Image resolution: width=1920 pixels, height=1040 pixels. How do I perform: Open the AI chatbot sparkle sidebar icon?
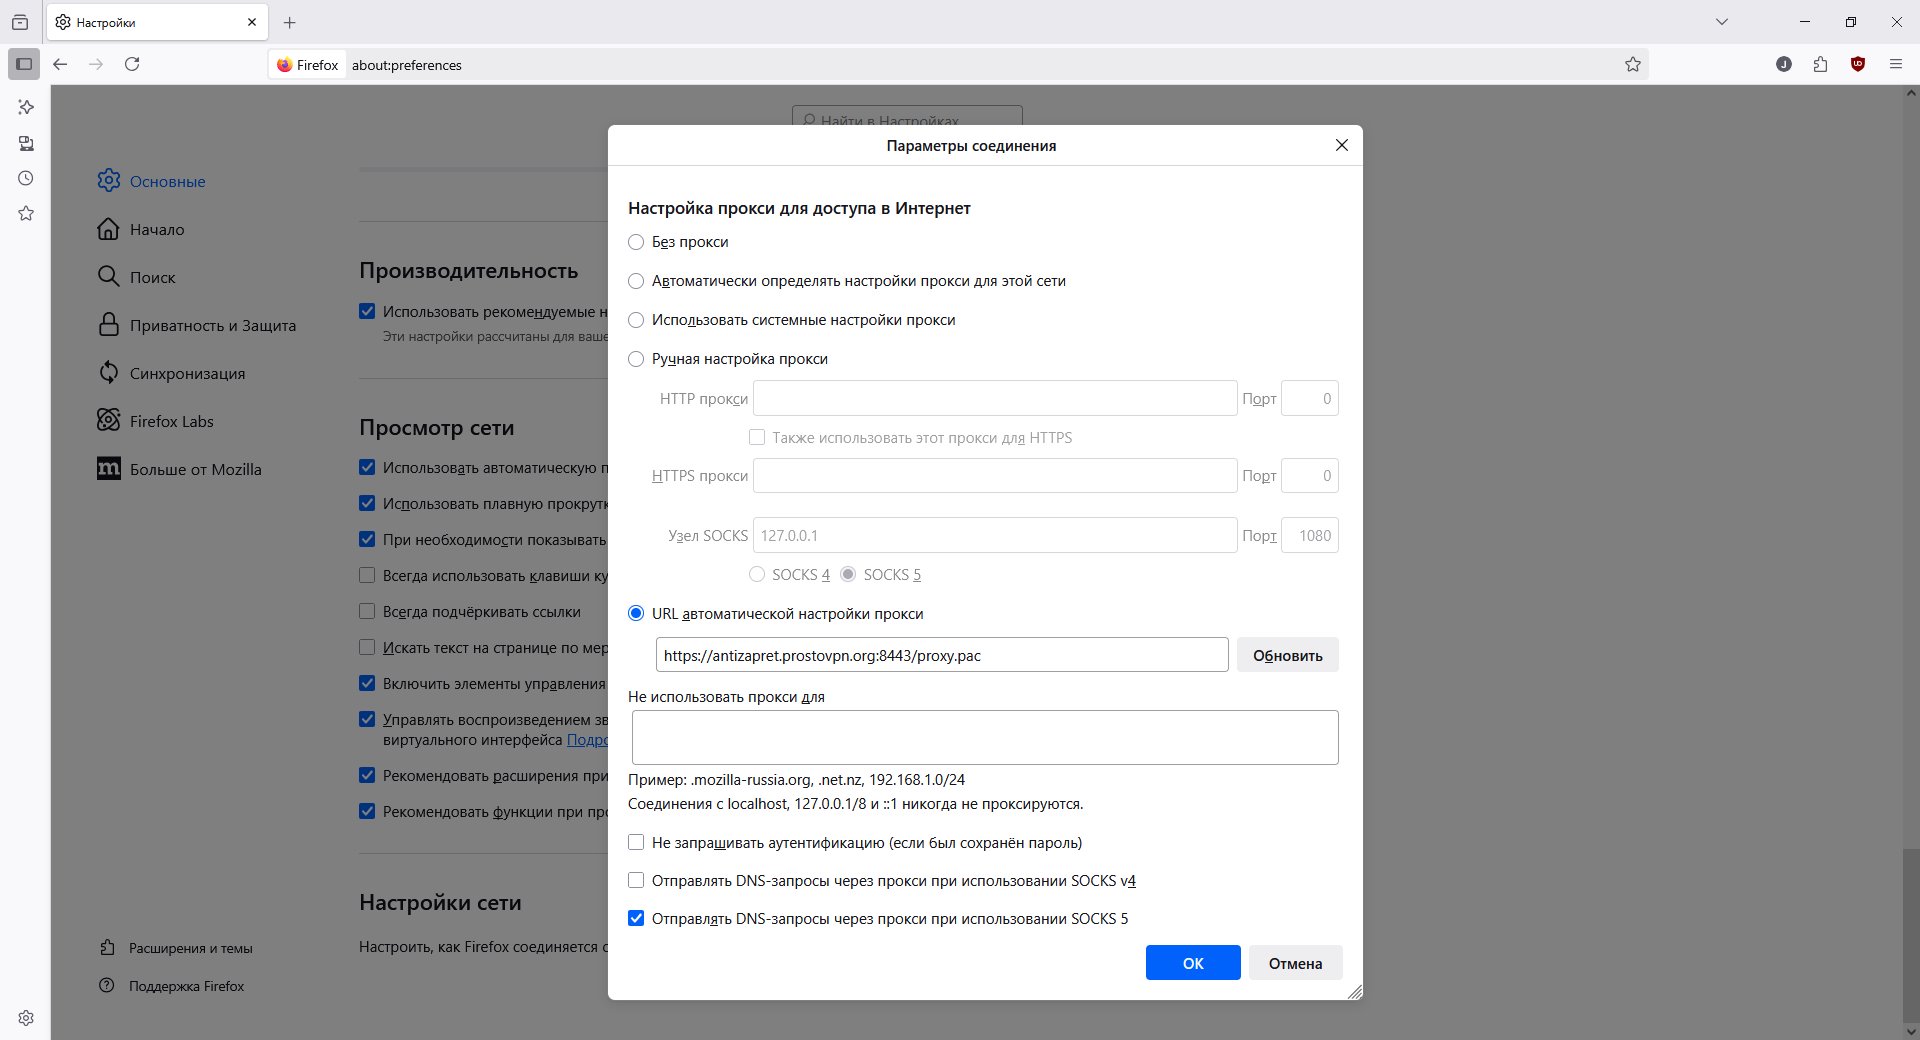26,106
